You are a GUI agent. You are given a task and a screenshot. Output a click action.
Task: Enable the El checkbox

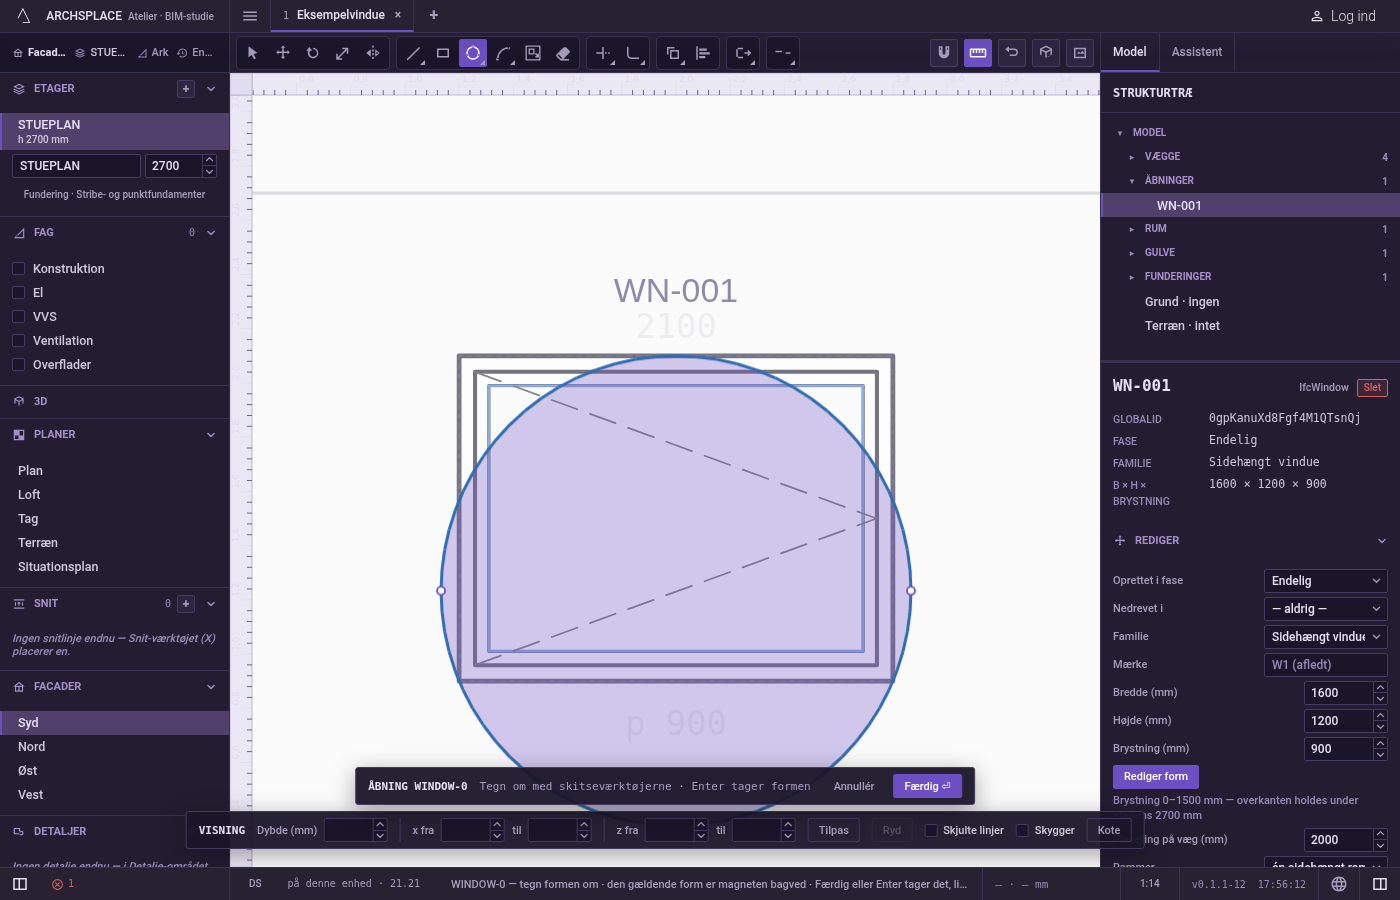[x=18, y=292]
